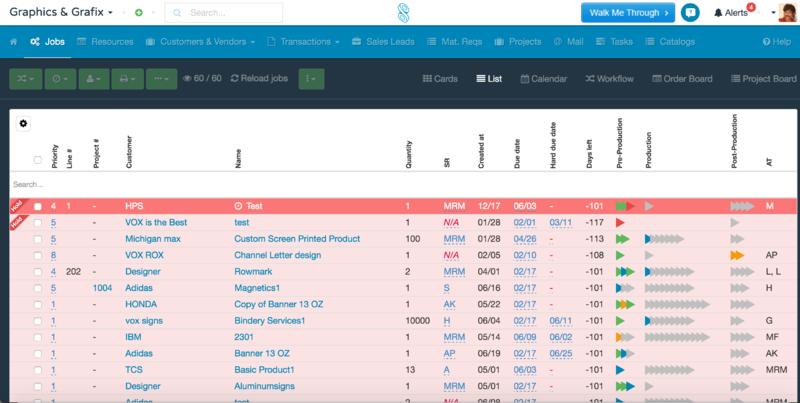
Task: Open the Mat. Reqs navigation item
Action: tap(455, 42)
